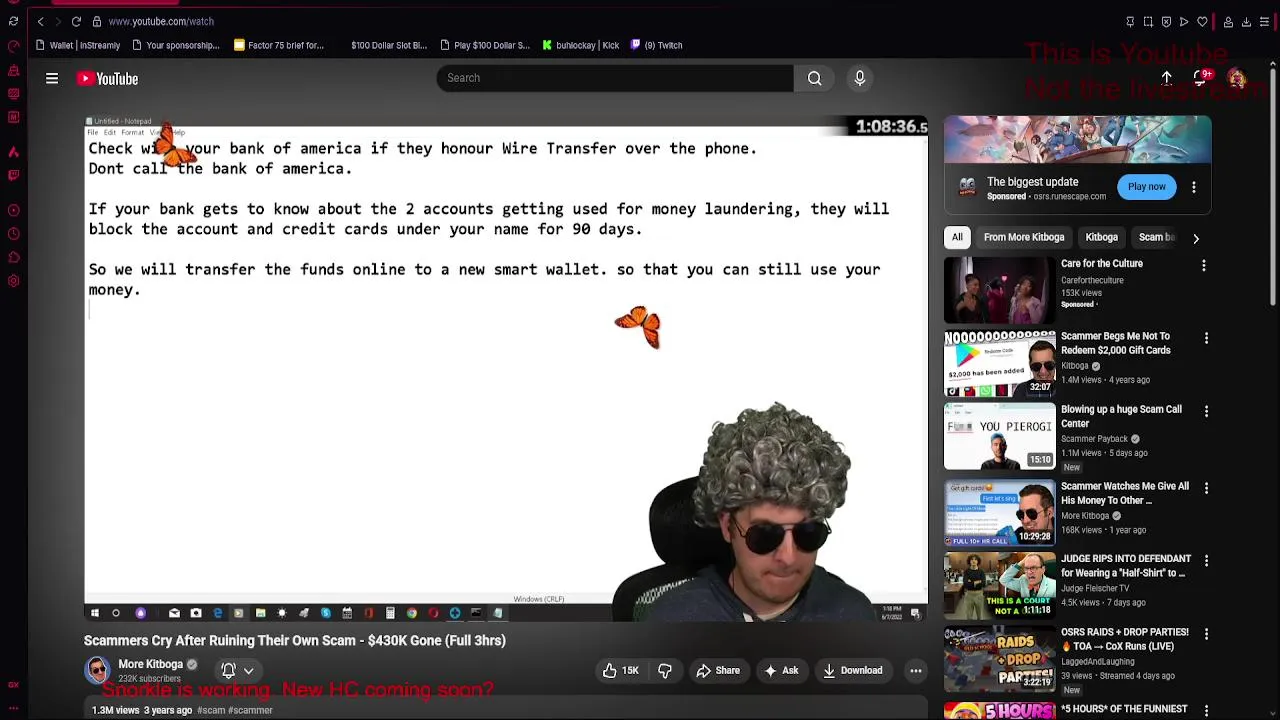
Task: Open the #scam hashtag
Action: [211, 710]
